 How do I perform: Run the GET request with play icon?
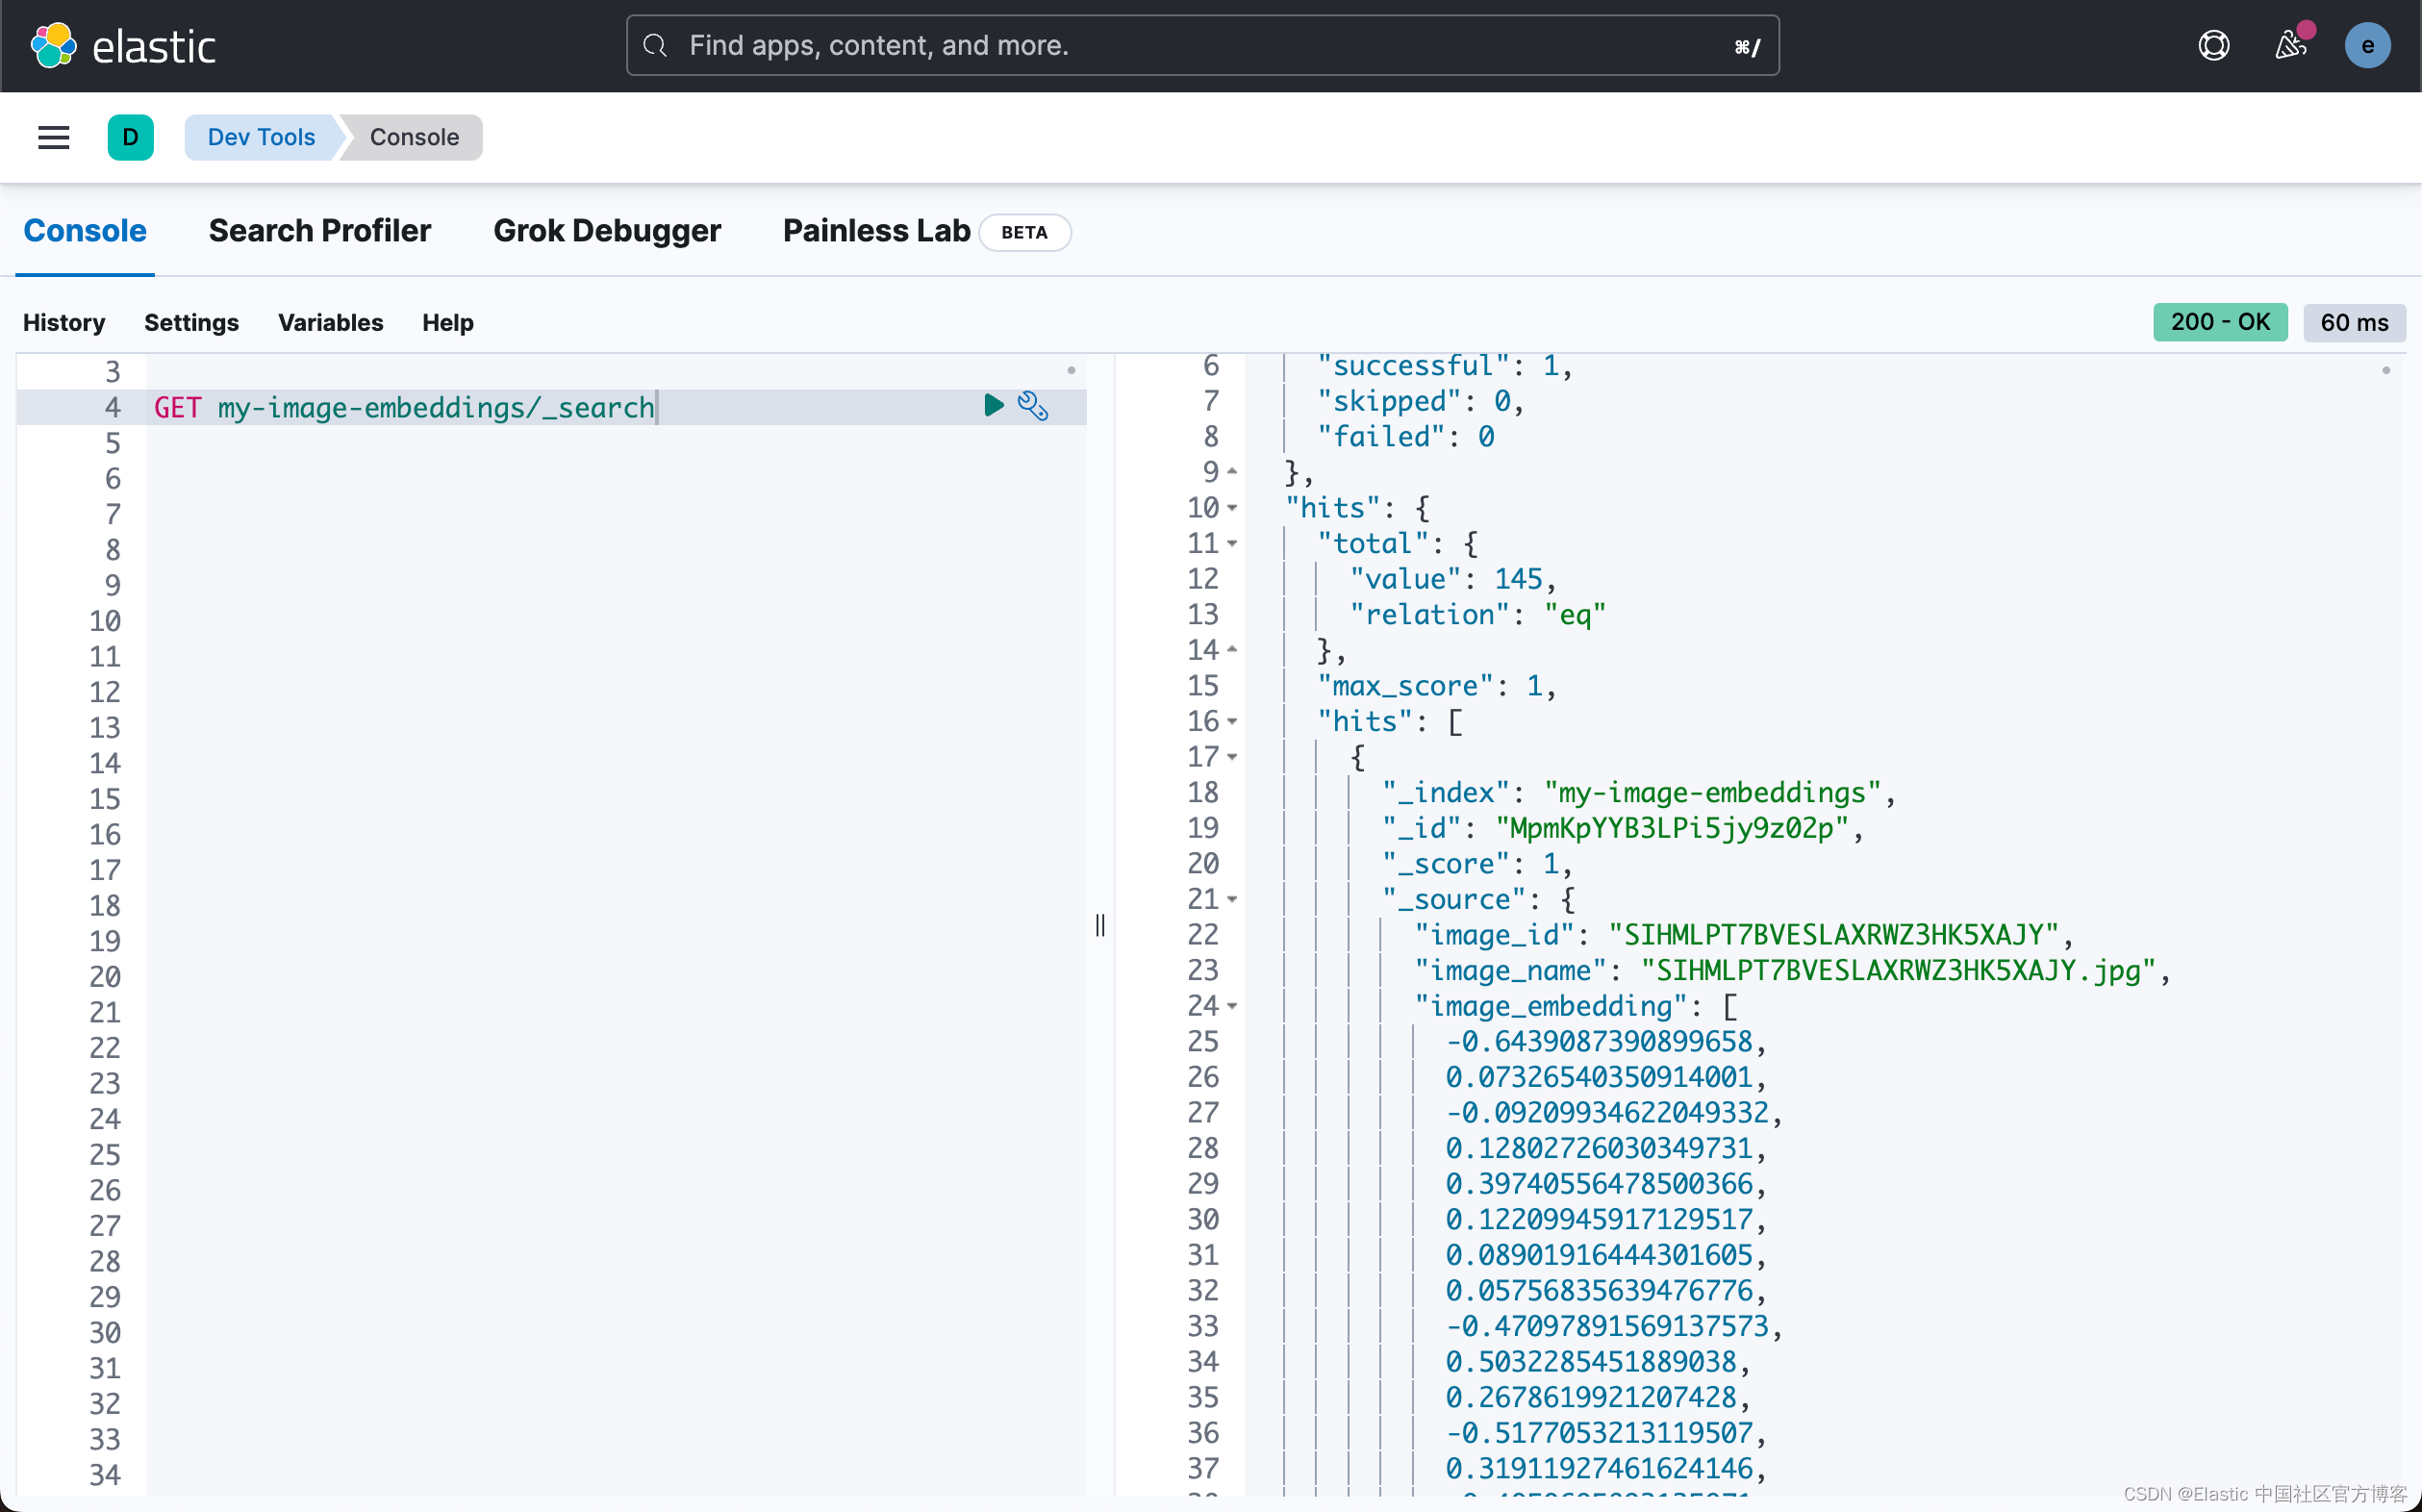click(x=993, y=405)
